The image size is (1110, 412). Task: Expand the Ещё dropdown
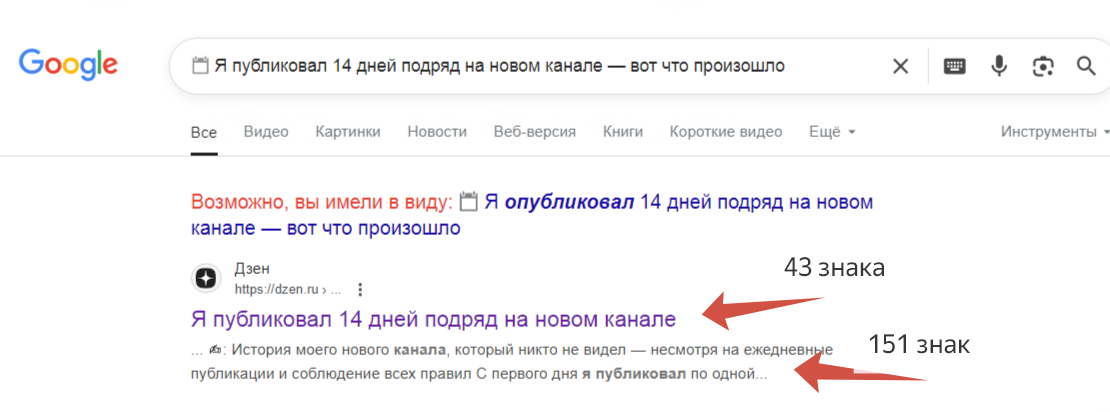coord(832,132)
